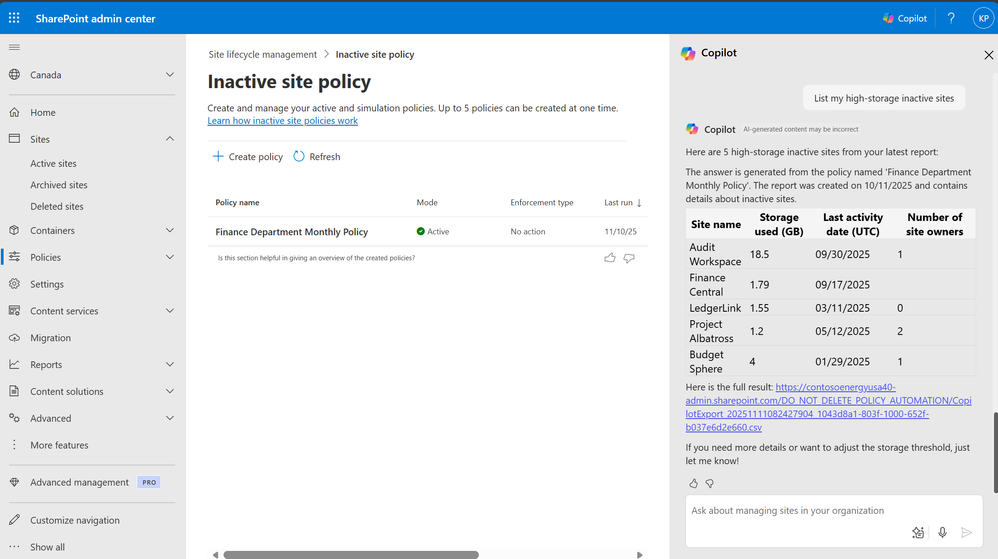Click the PRO badge beside Advanced management
Image resolution: width=998 pixels, height=559 pixels.
(149, 482)
